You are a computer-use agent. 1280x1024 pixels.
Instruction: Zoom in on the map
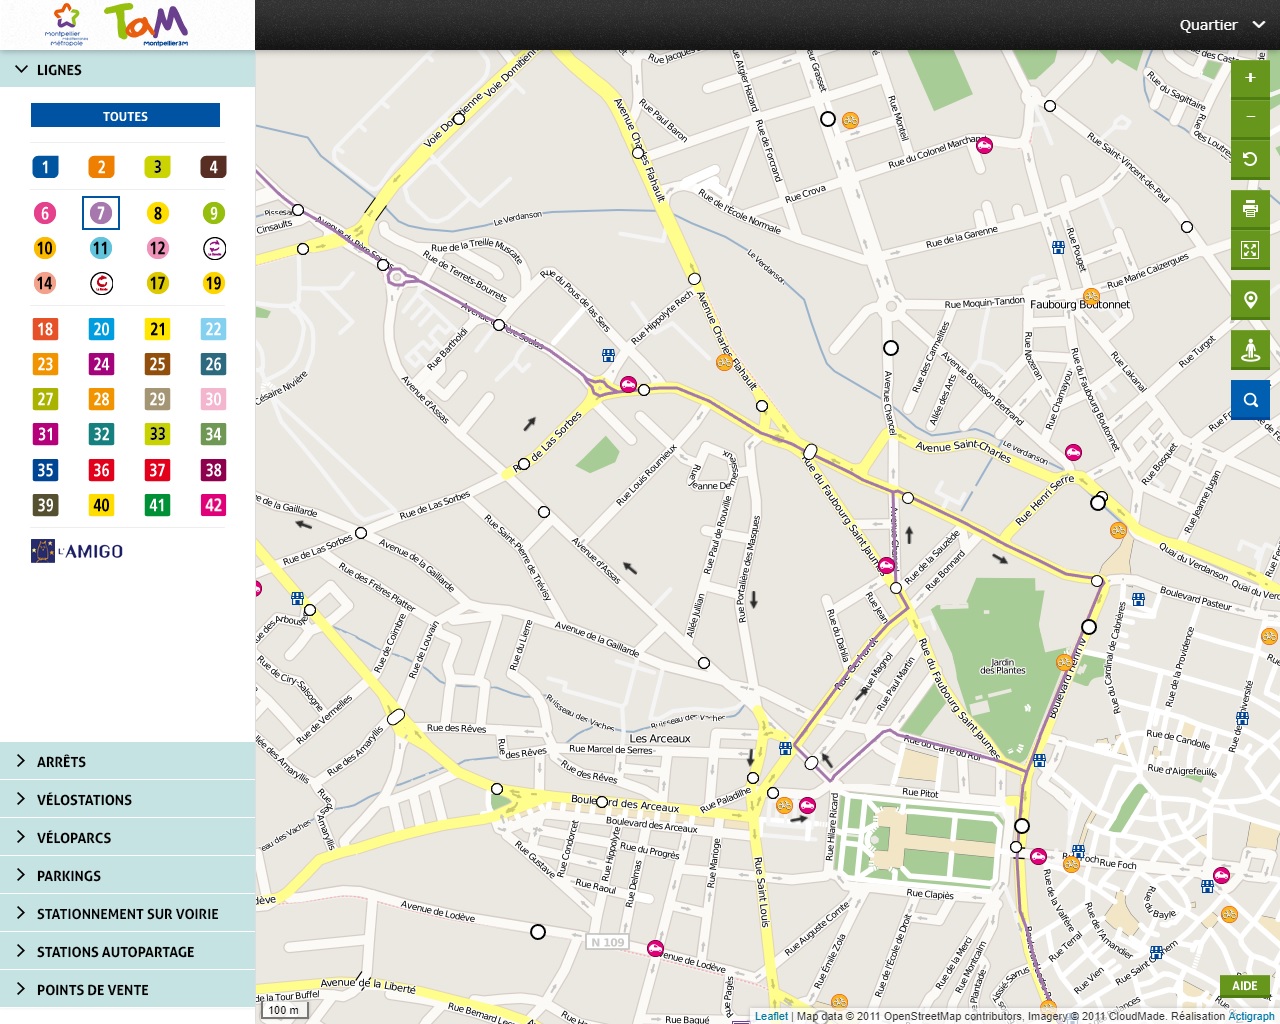1250,78
